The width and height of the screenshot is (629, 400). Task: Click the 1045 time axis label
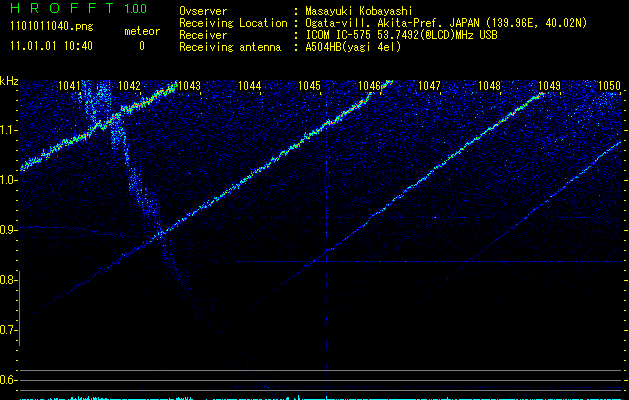tap(310, 85)
